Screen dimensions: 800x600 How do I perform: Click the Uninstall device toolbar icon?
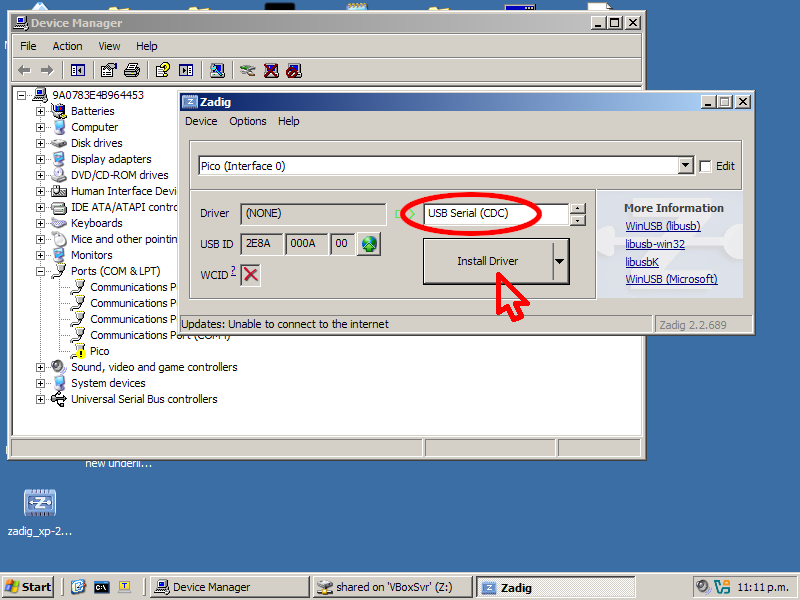270,70
